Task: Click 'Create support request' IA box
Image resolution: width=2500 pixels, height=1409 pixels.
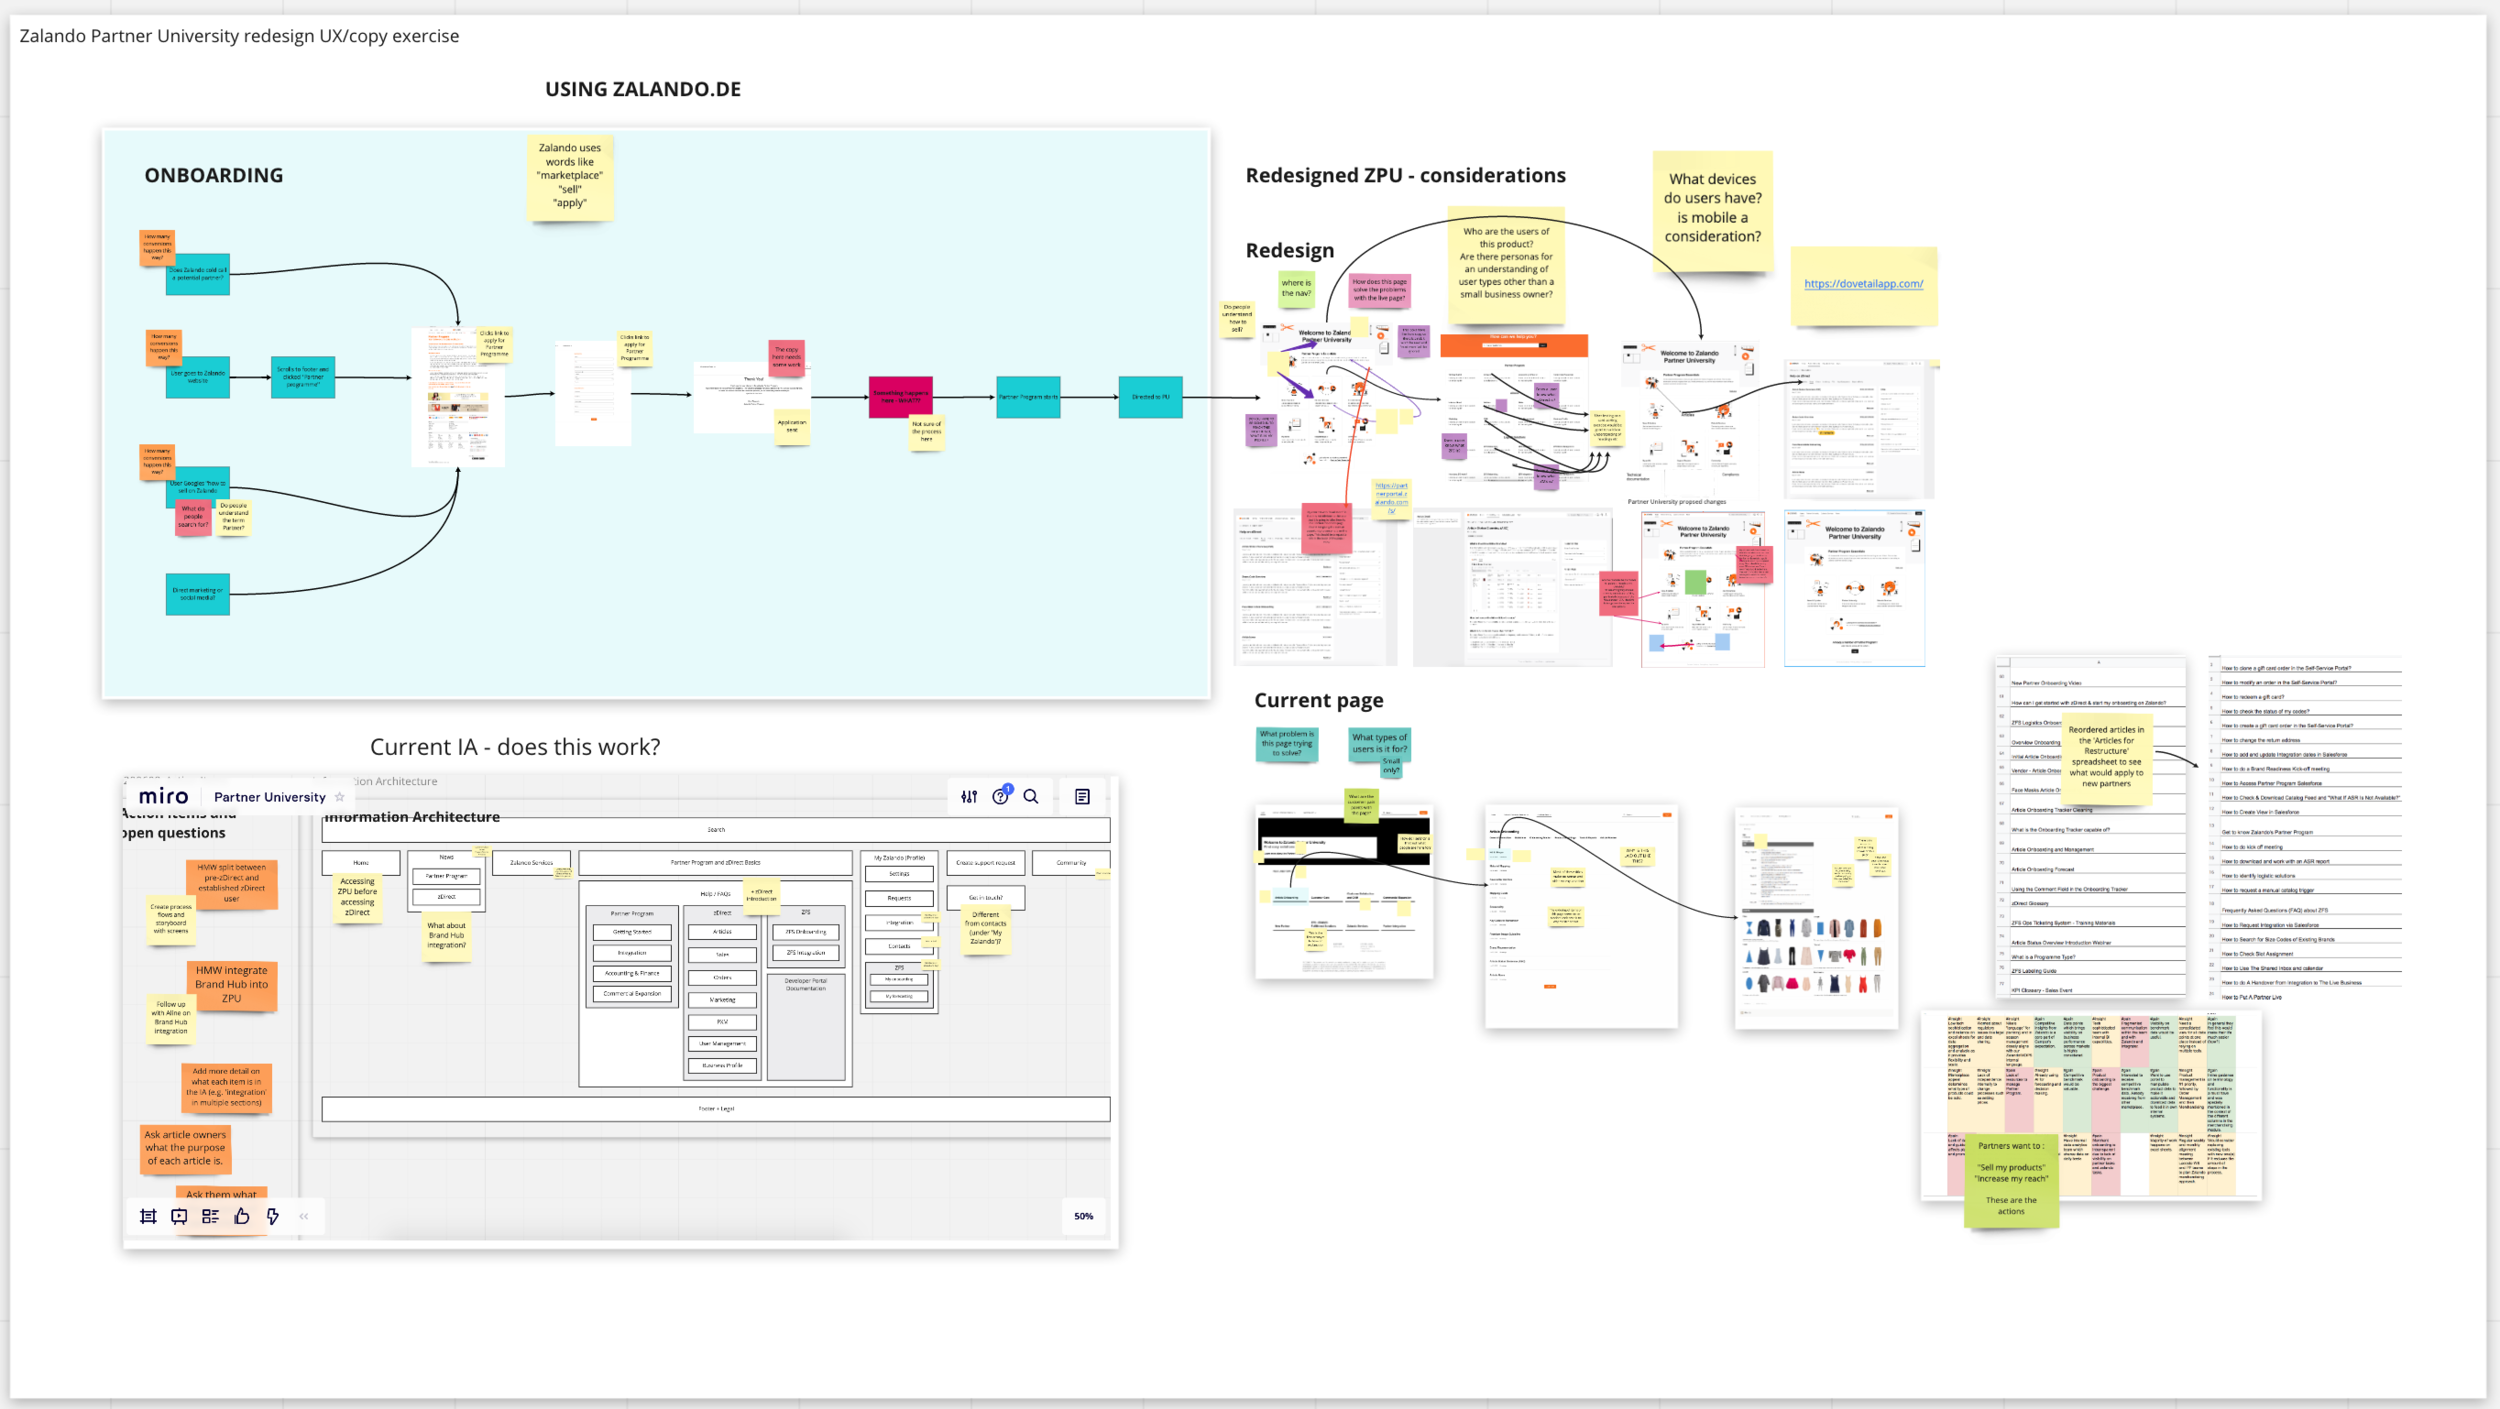Action: pyautogui.click(x=985, y=862)
